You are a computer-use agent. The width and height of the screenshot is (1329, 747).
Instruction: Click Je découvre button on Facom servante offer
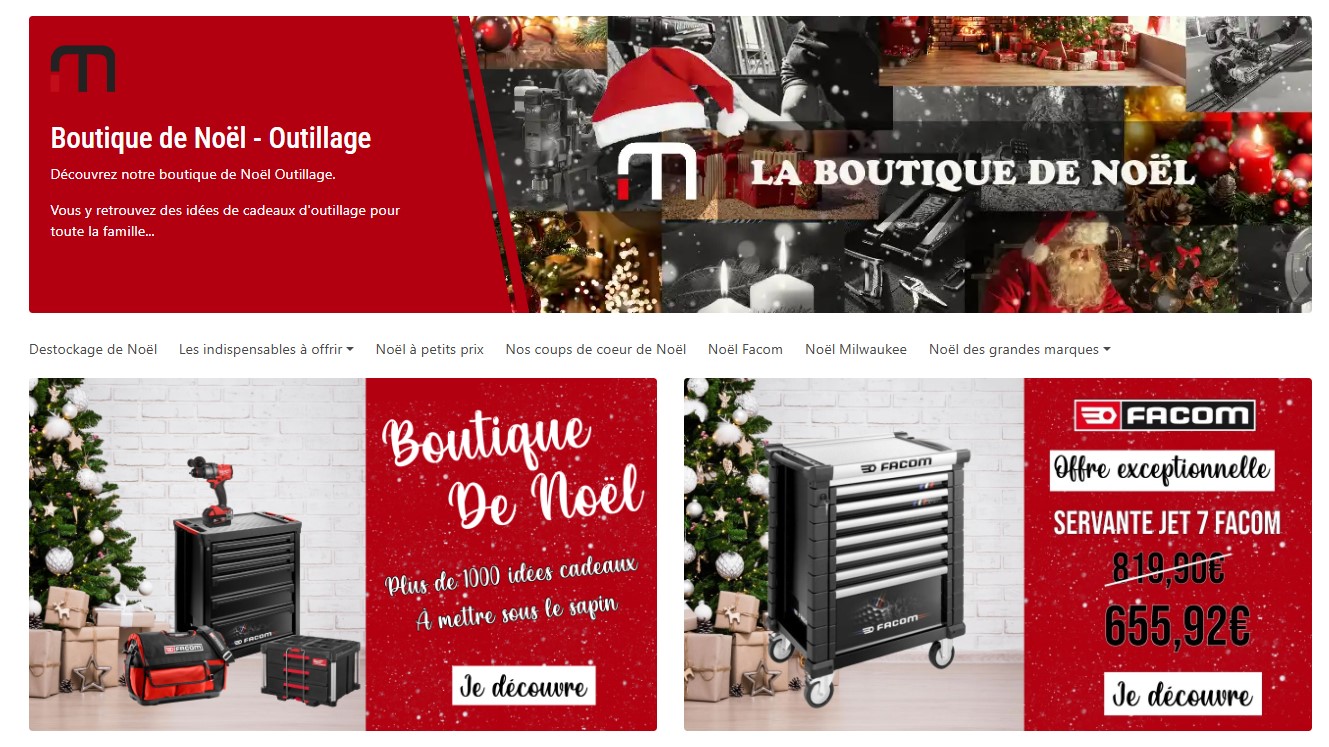(1182, 694)
